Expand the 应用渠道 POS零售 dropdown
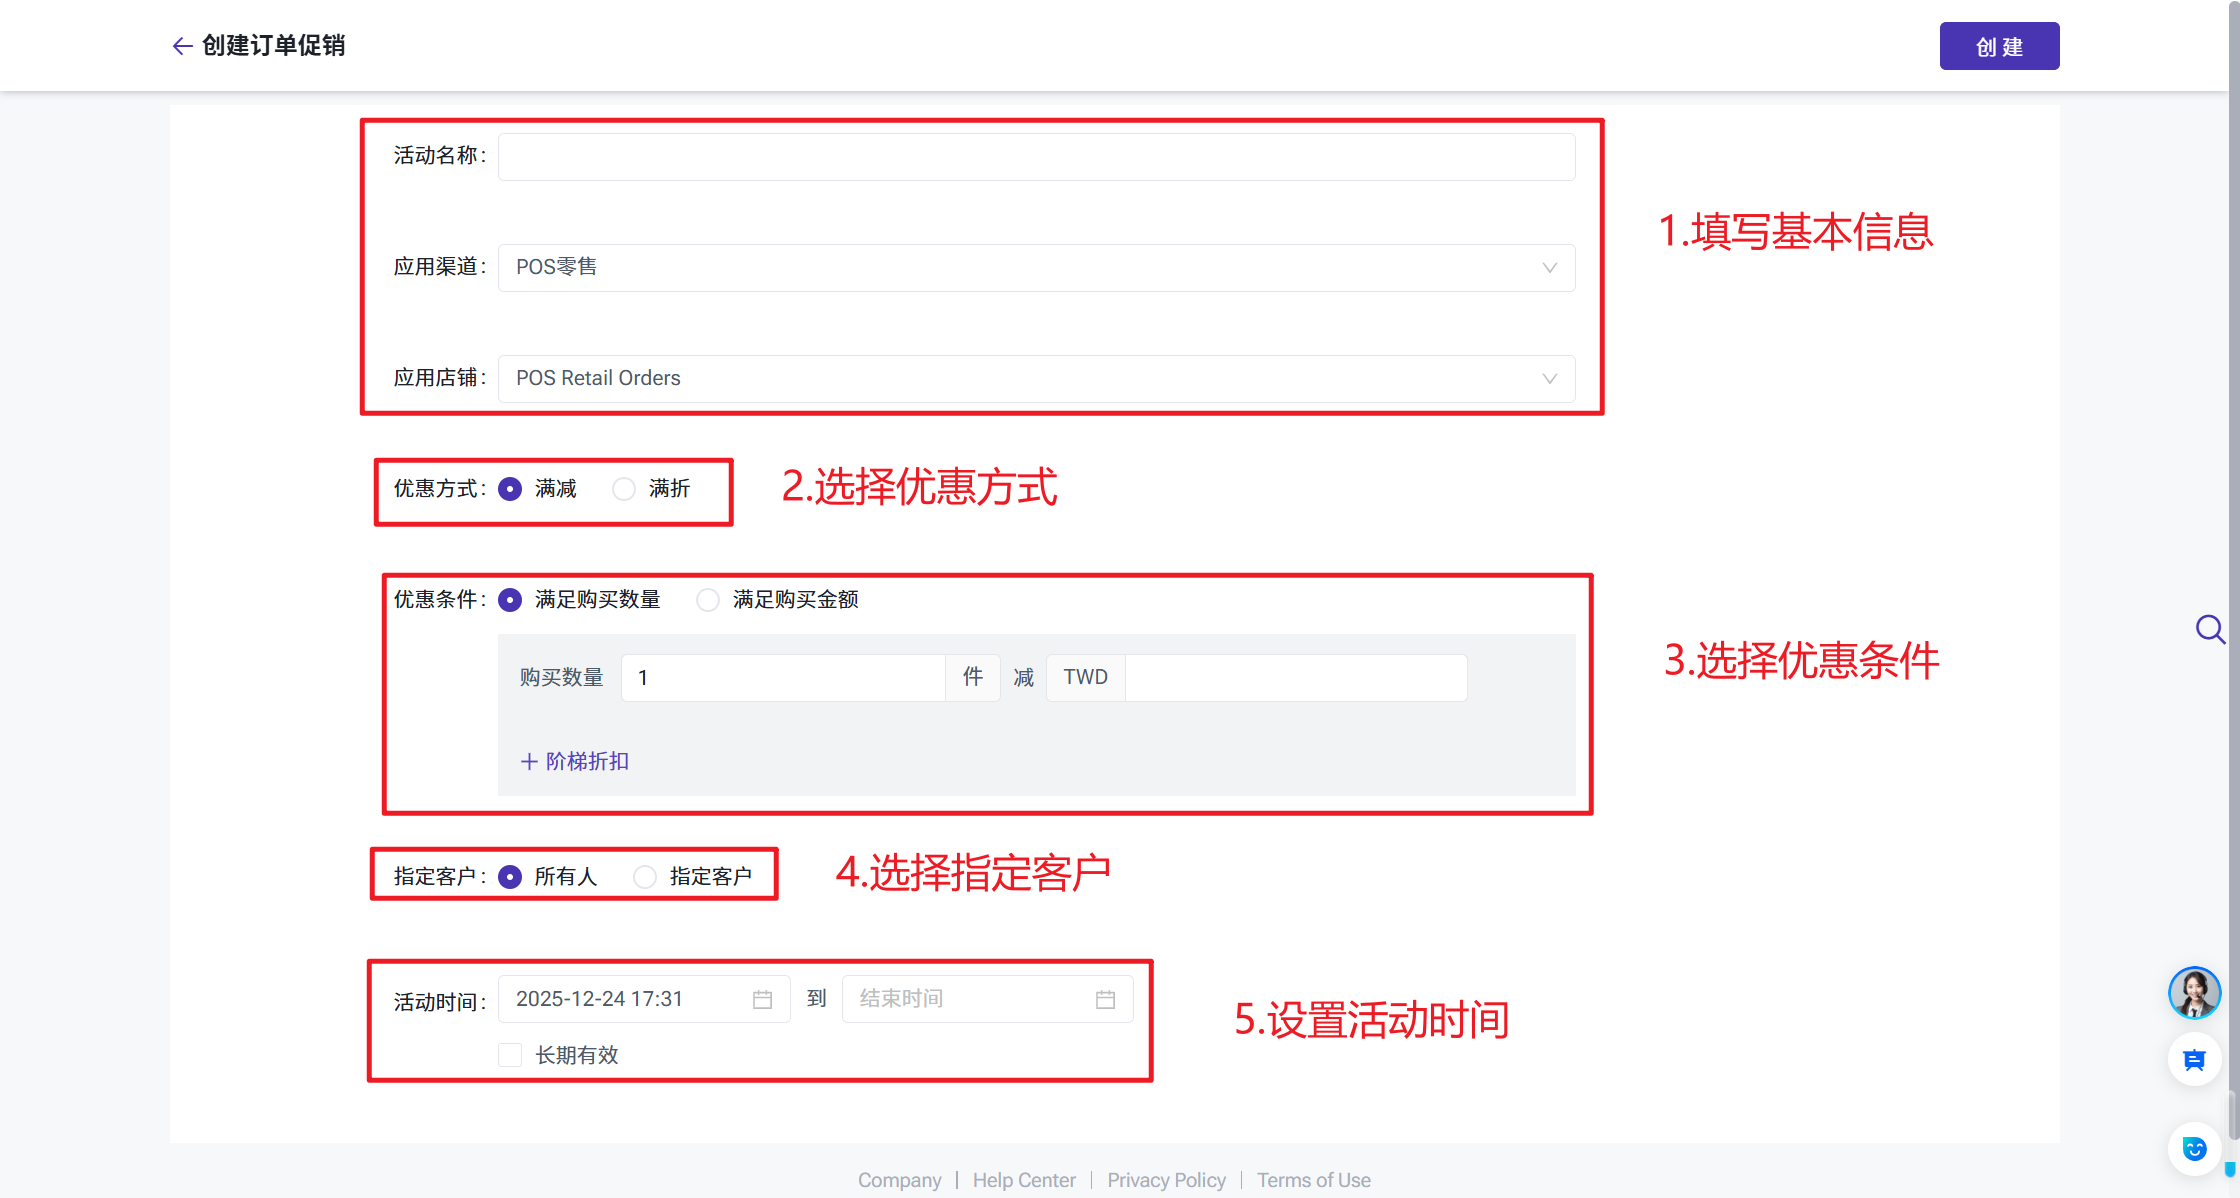Screen dimensions: 2240x1198 click(x=1036, y=268)
